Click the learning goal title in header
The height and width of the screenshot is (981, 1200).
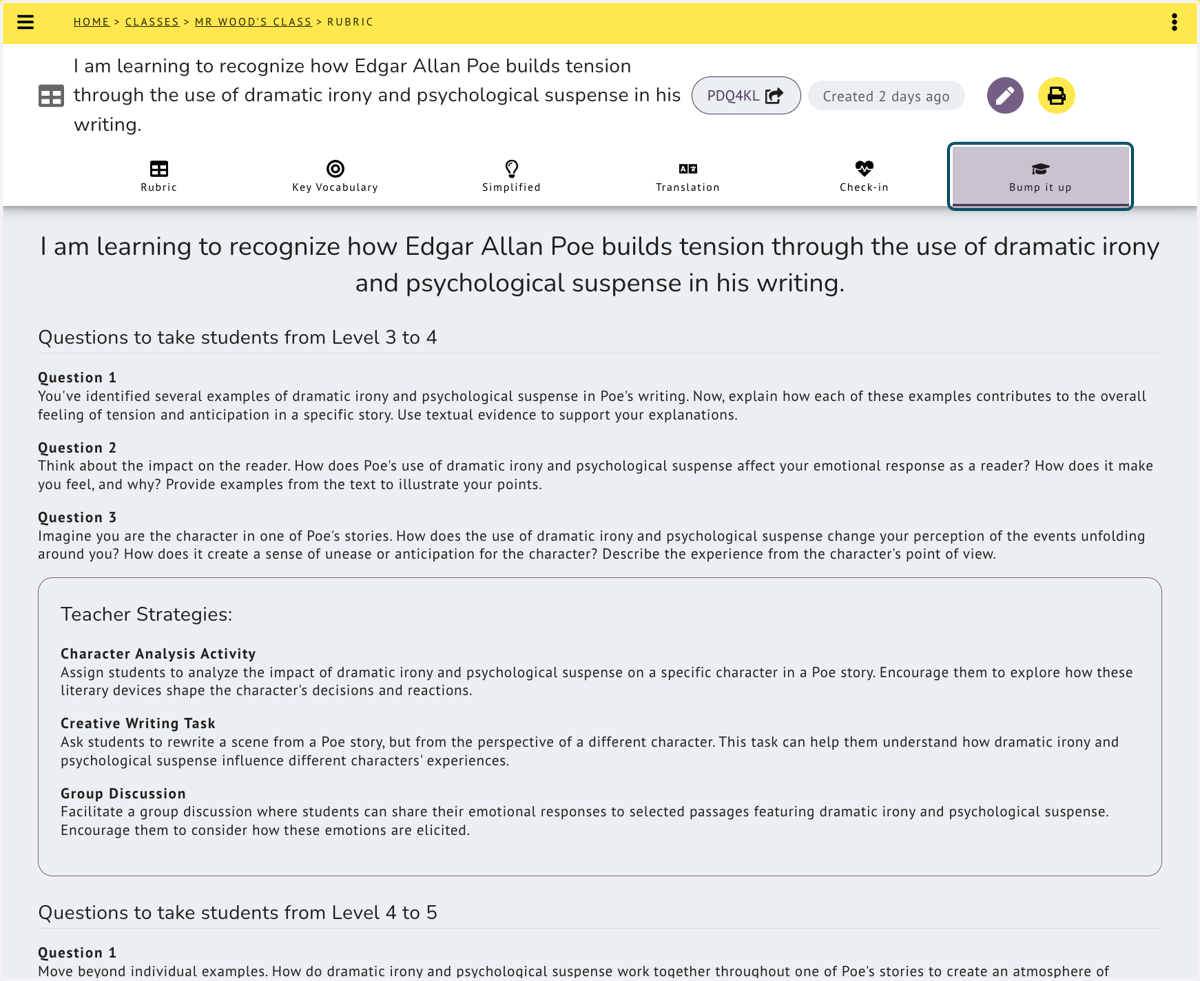(x=377, y=95)
